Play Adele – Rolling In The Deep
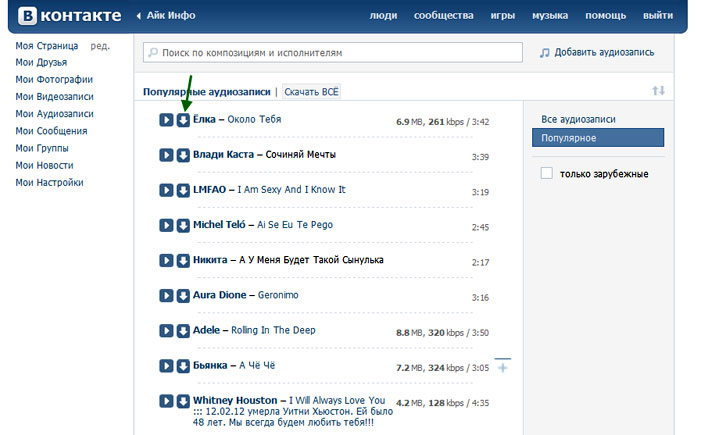 166,331
